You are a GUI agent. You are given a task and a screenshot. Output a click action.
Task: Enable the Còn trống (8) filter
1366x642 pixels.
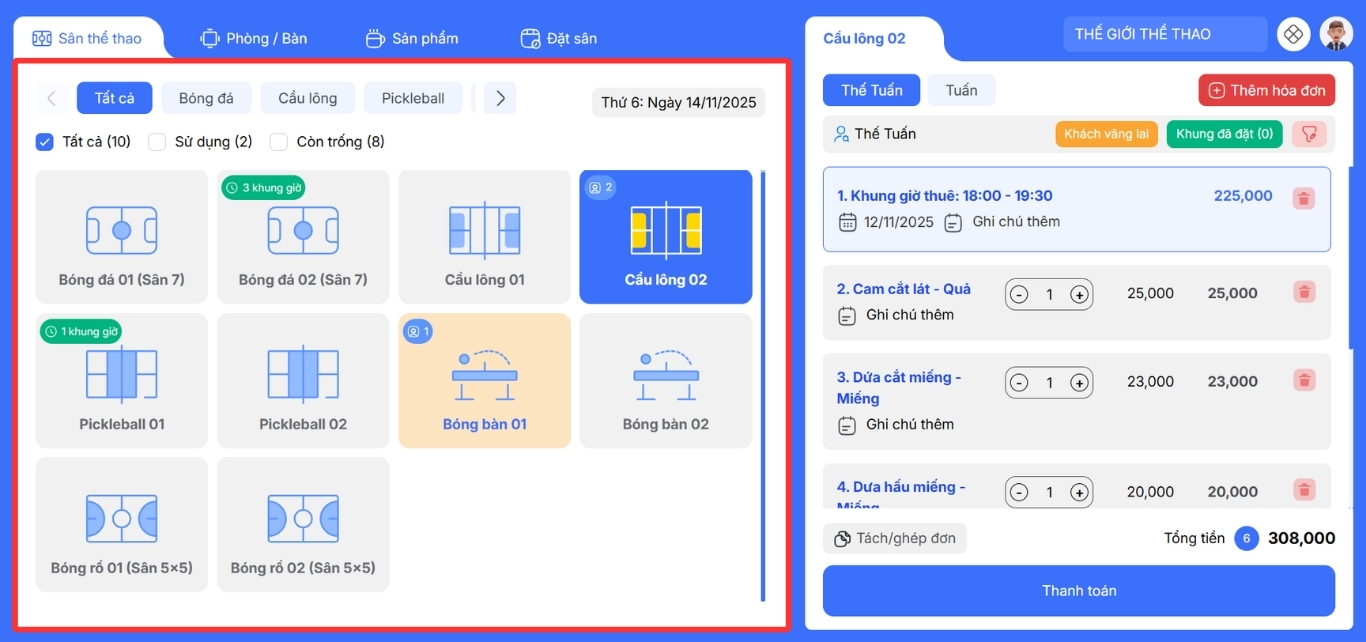point(279,142)
